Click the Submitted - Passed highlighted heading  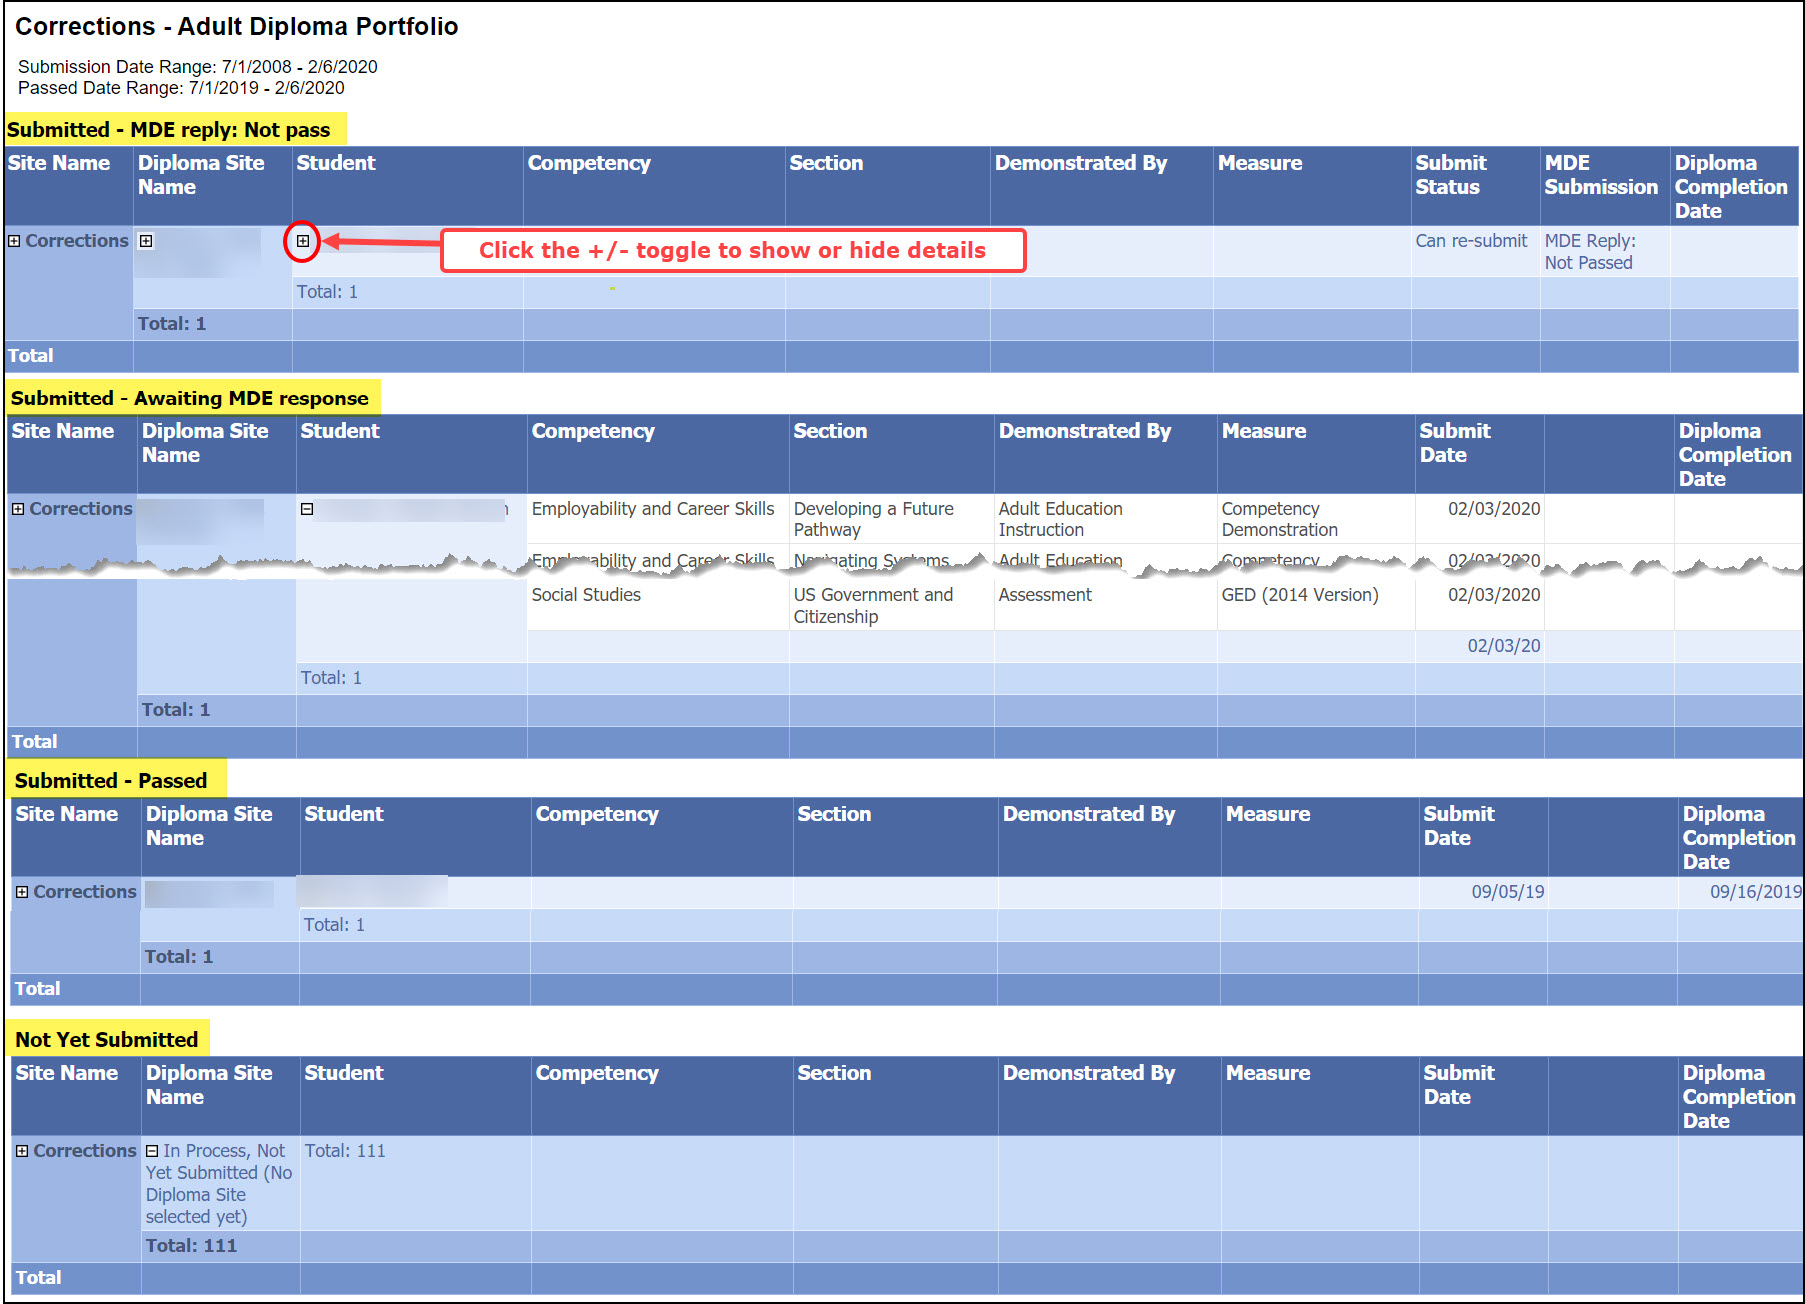pyautogui.click(x=111, y=781)
